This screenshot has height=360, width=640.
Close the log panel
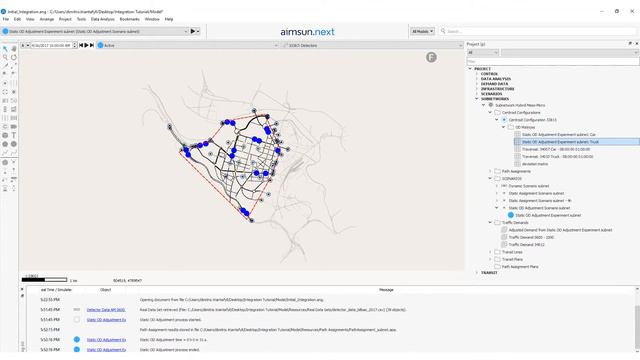pos(22,289)
